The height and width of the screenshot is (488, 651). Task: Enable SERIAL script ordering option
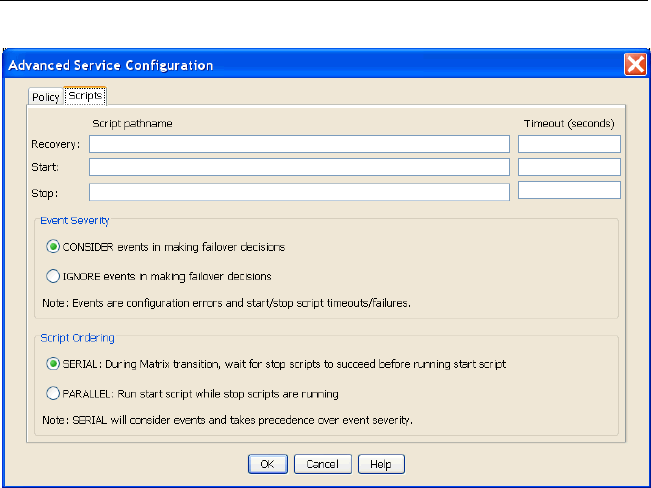tap(54, 365)
